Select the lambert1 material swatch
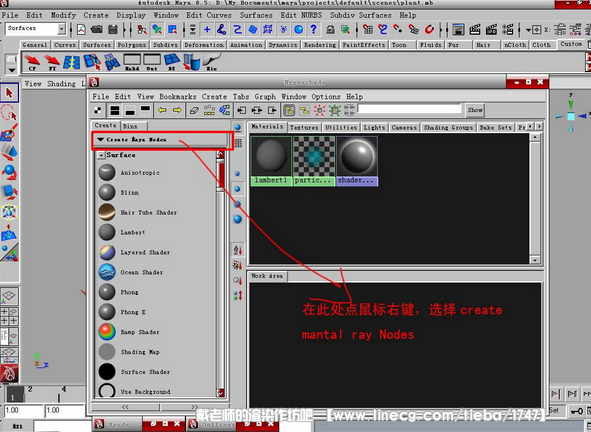The width and height of the screenshot is (591, 432). (271, 161)
